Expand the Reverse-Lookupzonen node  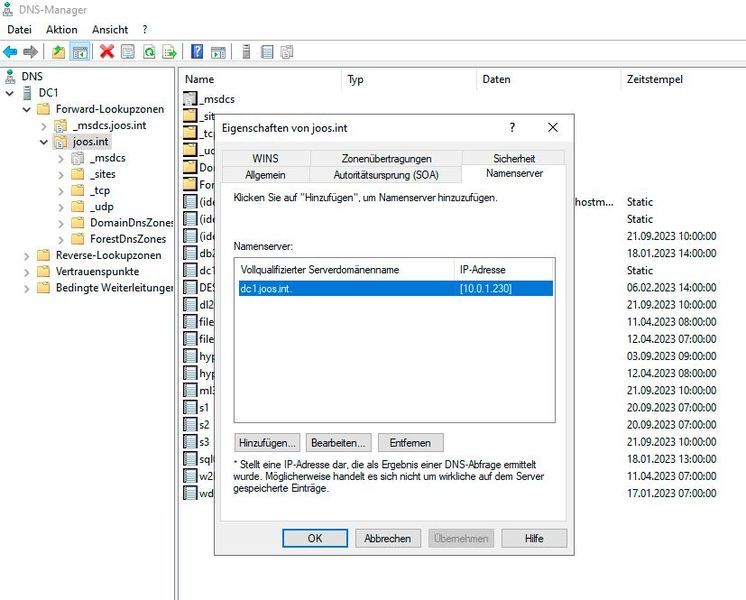coord(27,256)
